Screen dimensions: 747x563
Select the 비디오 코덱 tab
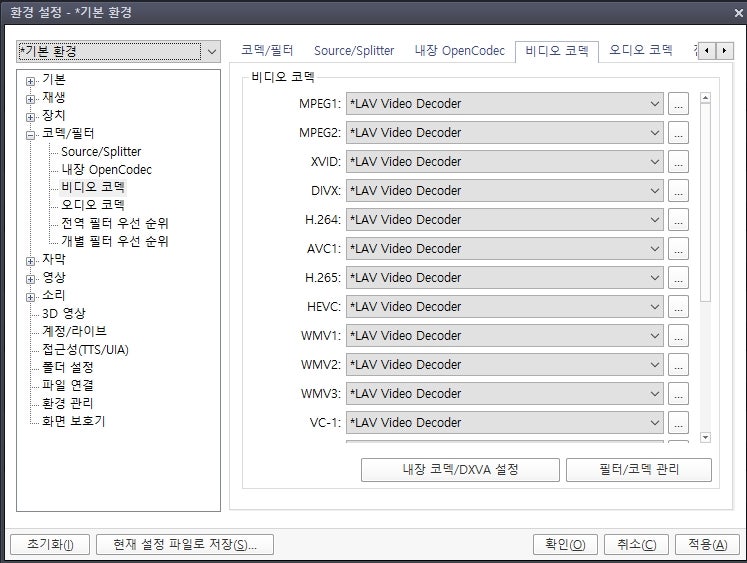tap(557, 51)
